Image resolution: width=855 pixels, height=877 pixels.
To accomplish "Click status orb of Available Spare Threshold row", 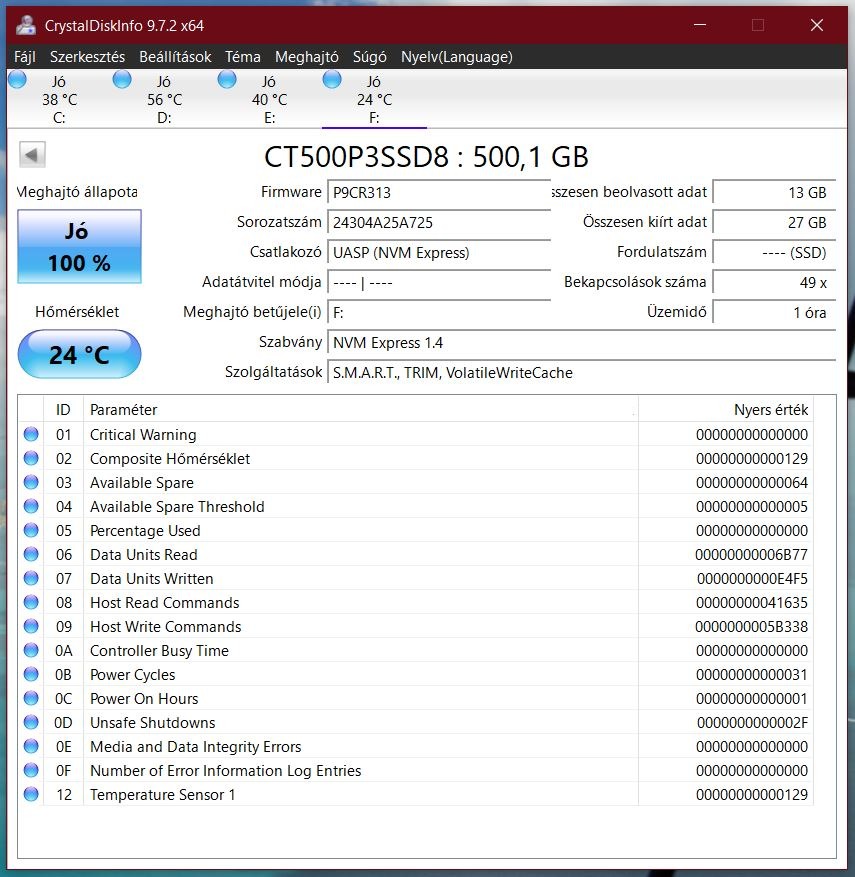I will point(31,506).
